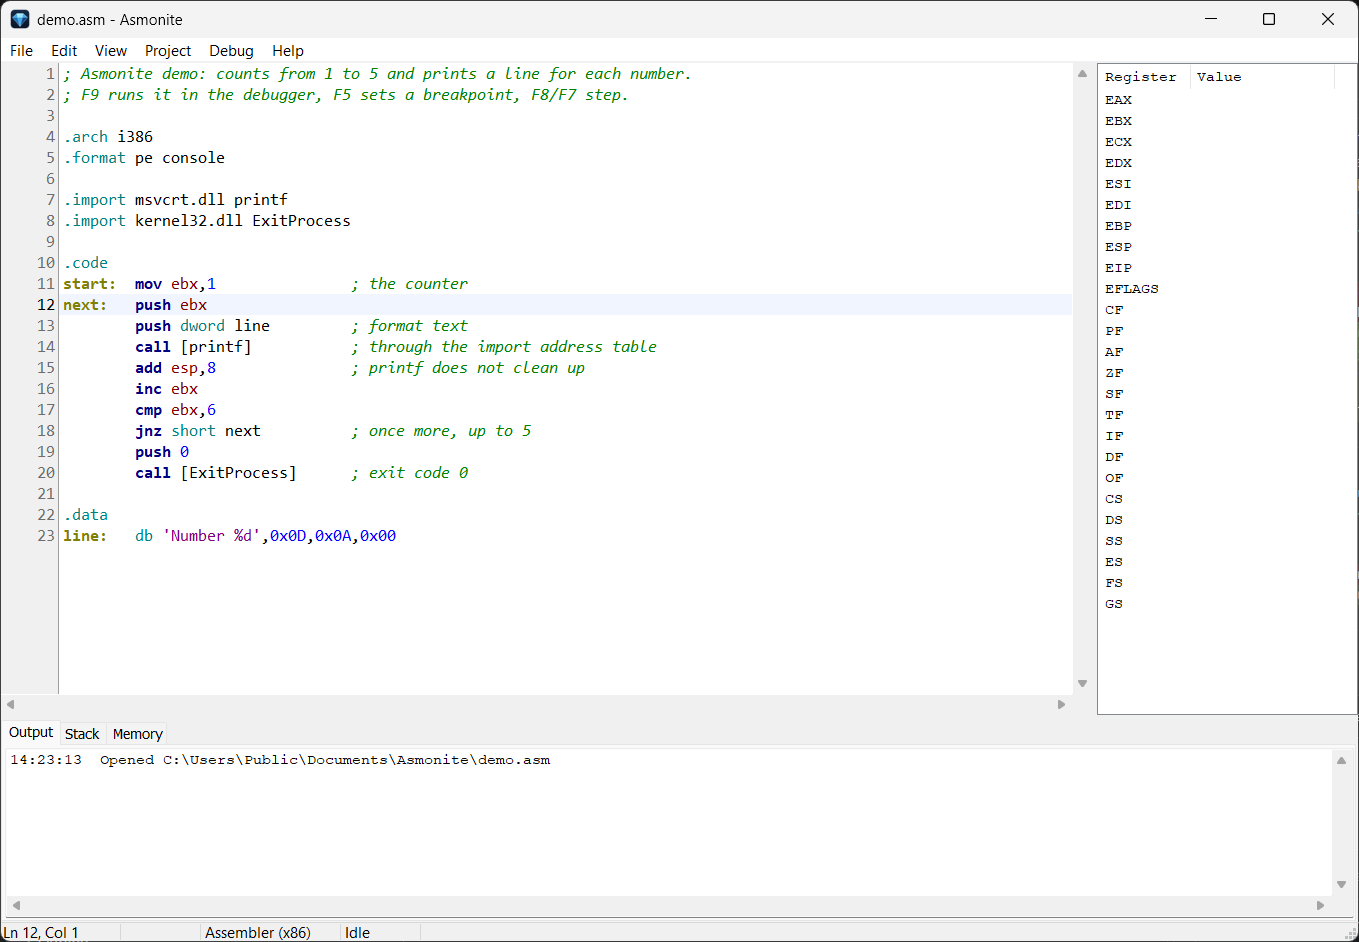Screen dimensions: 1359x942
Task: Click the code editor's scroll-up arrow
Action: pos(1082,73)
